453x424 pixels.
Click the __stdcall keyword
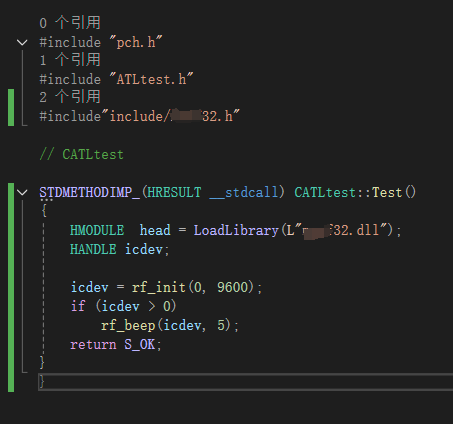243,193
